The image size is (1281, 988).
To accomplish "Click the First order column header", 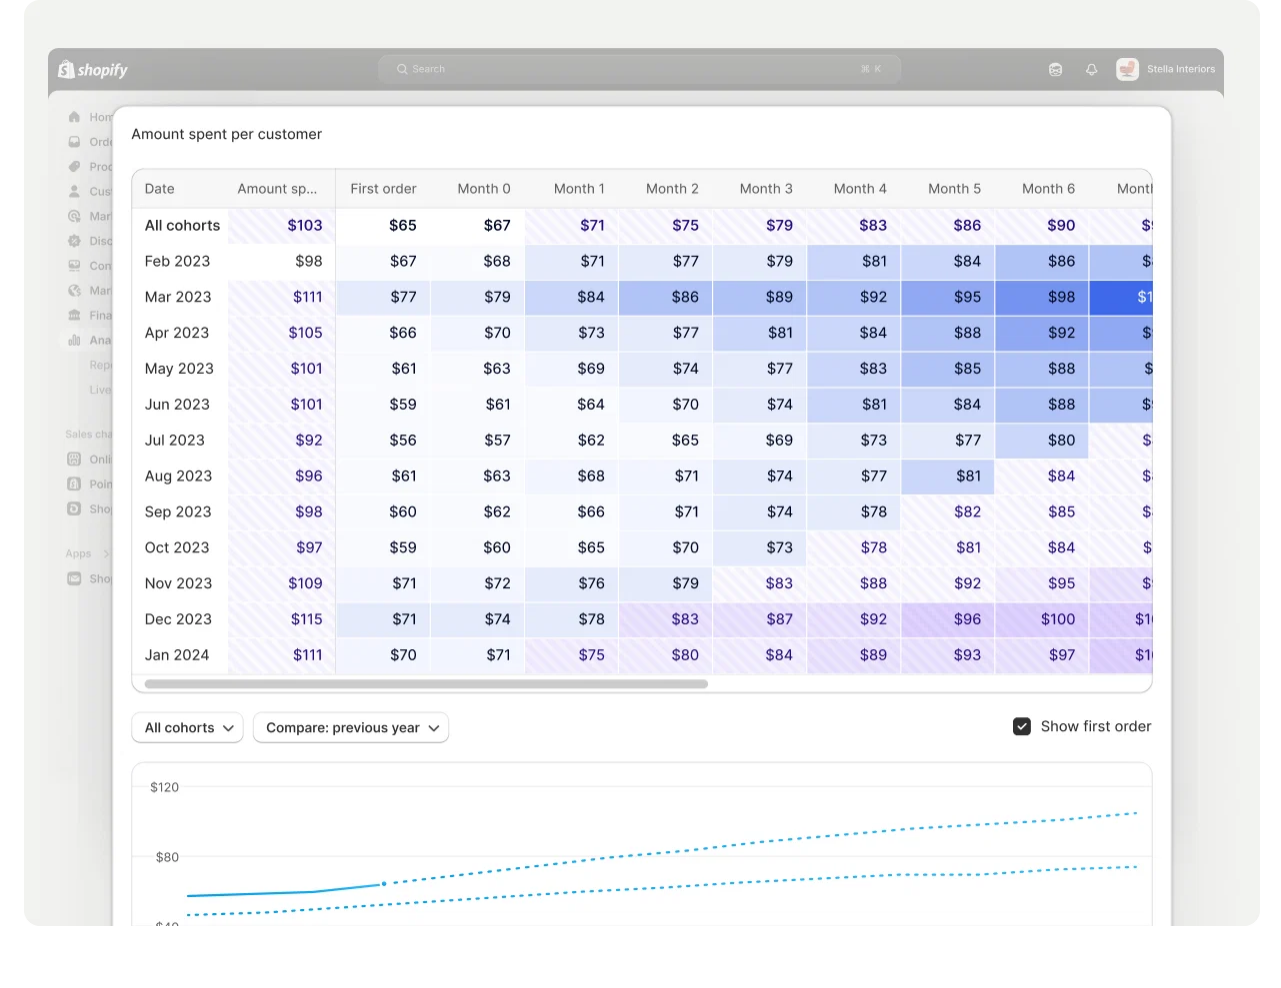I will [x=383, y=188].
